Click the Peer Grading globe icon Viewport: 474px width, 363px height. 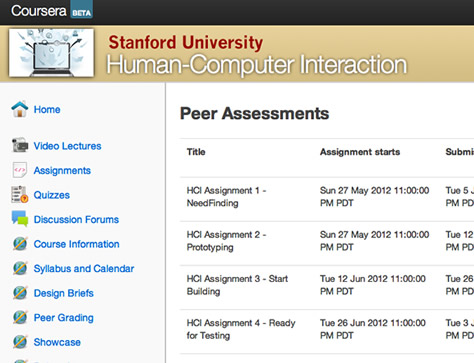pyautogui.click(x=20, y=317)
